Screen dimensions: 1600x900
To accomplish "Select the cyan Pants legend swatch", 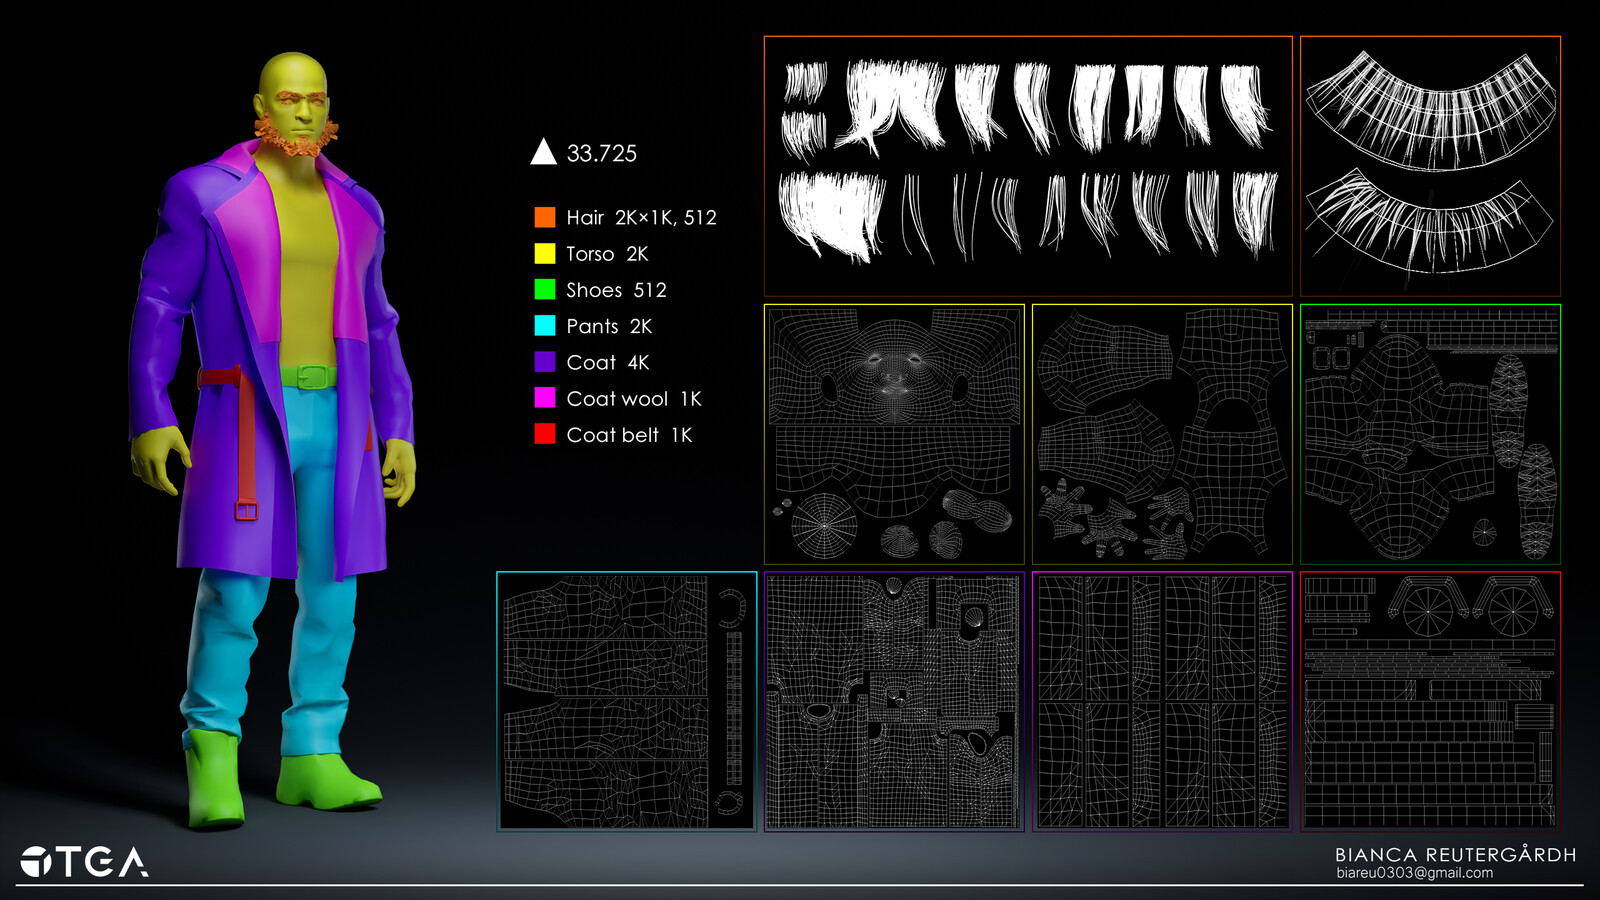I will click(544, 325).
